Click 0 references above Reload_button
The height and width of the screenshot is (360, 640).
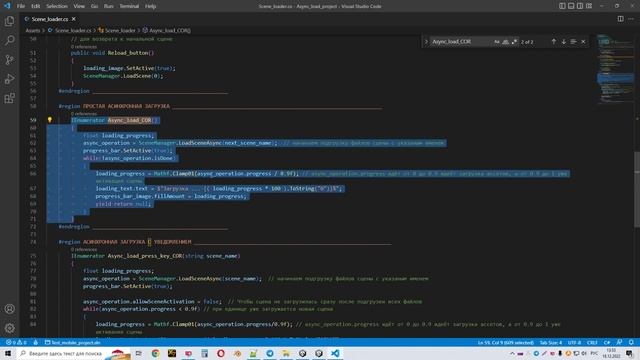[x=84, y=47]
